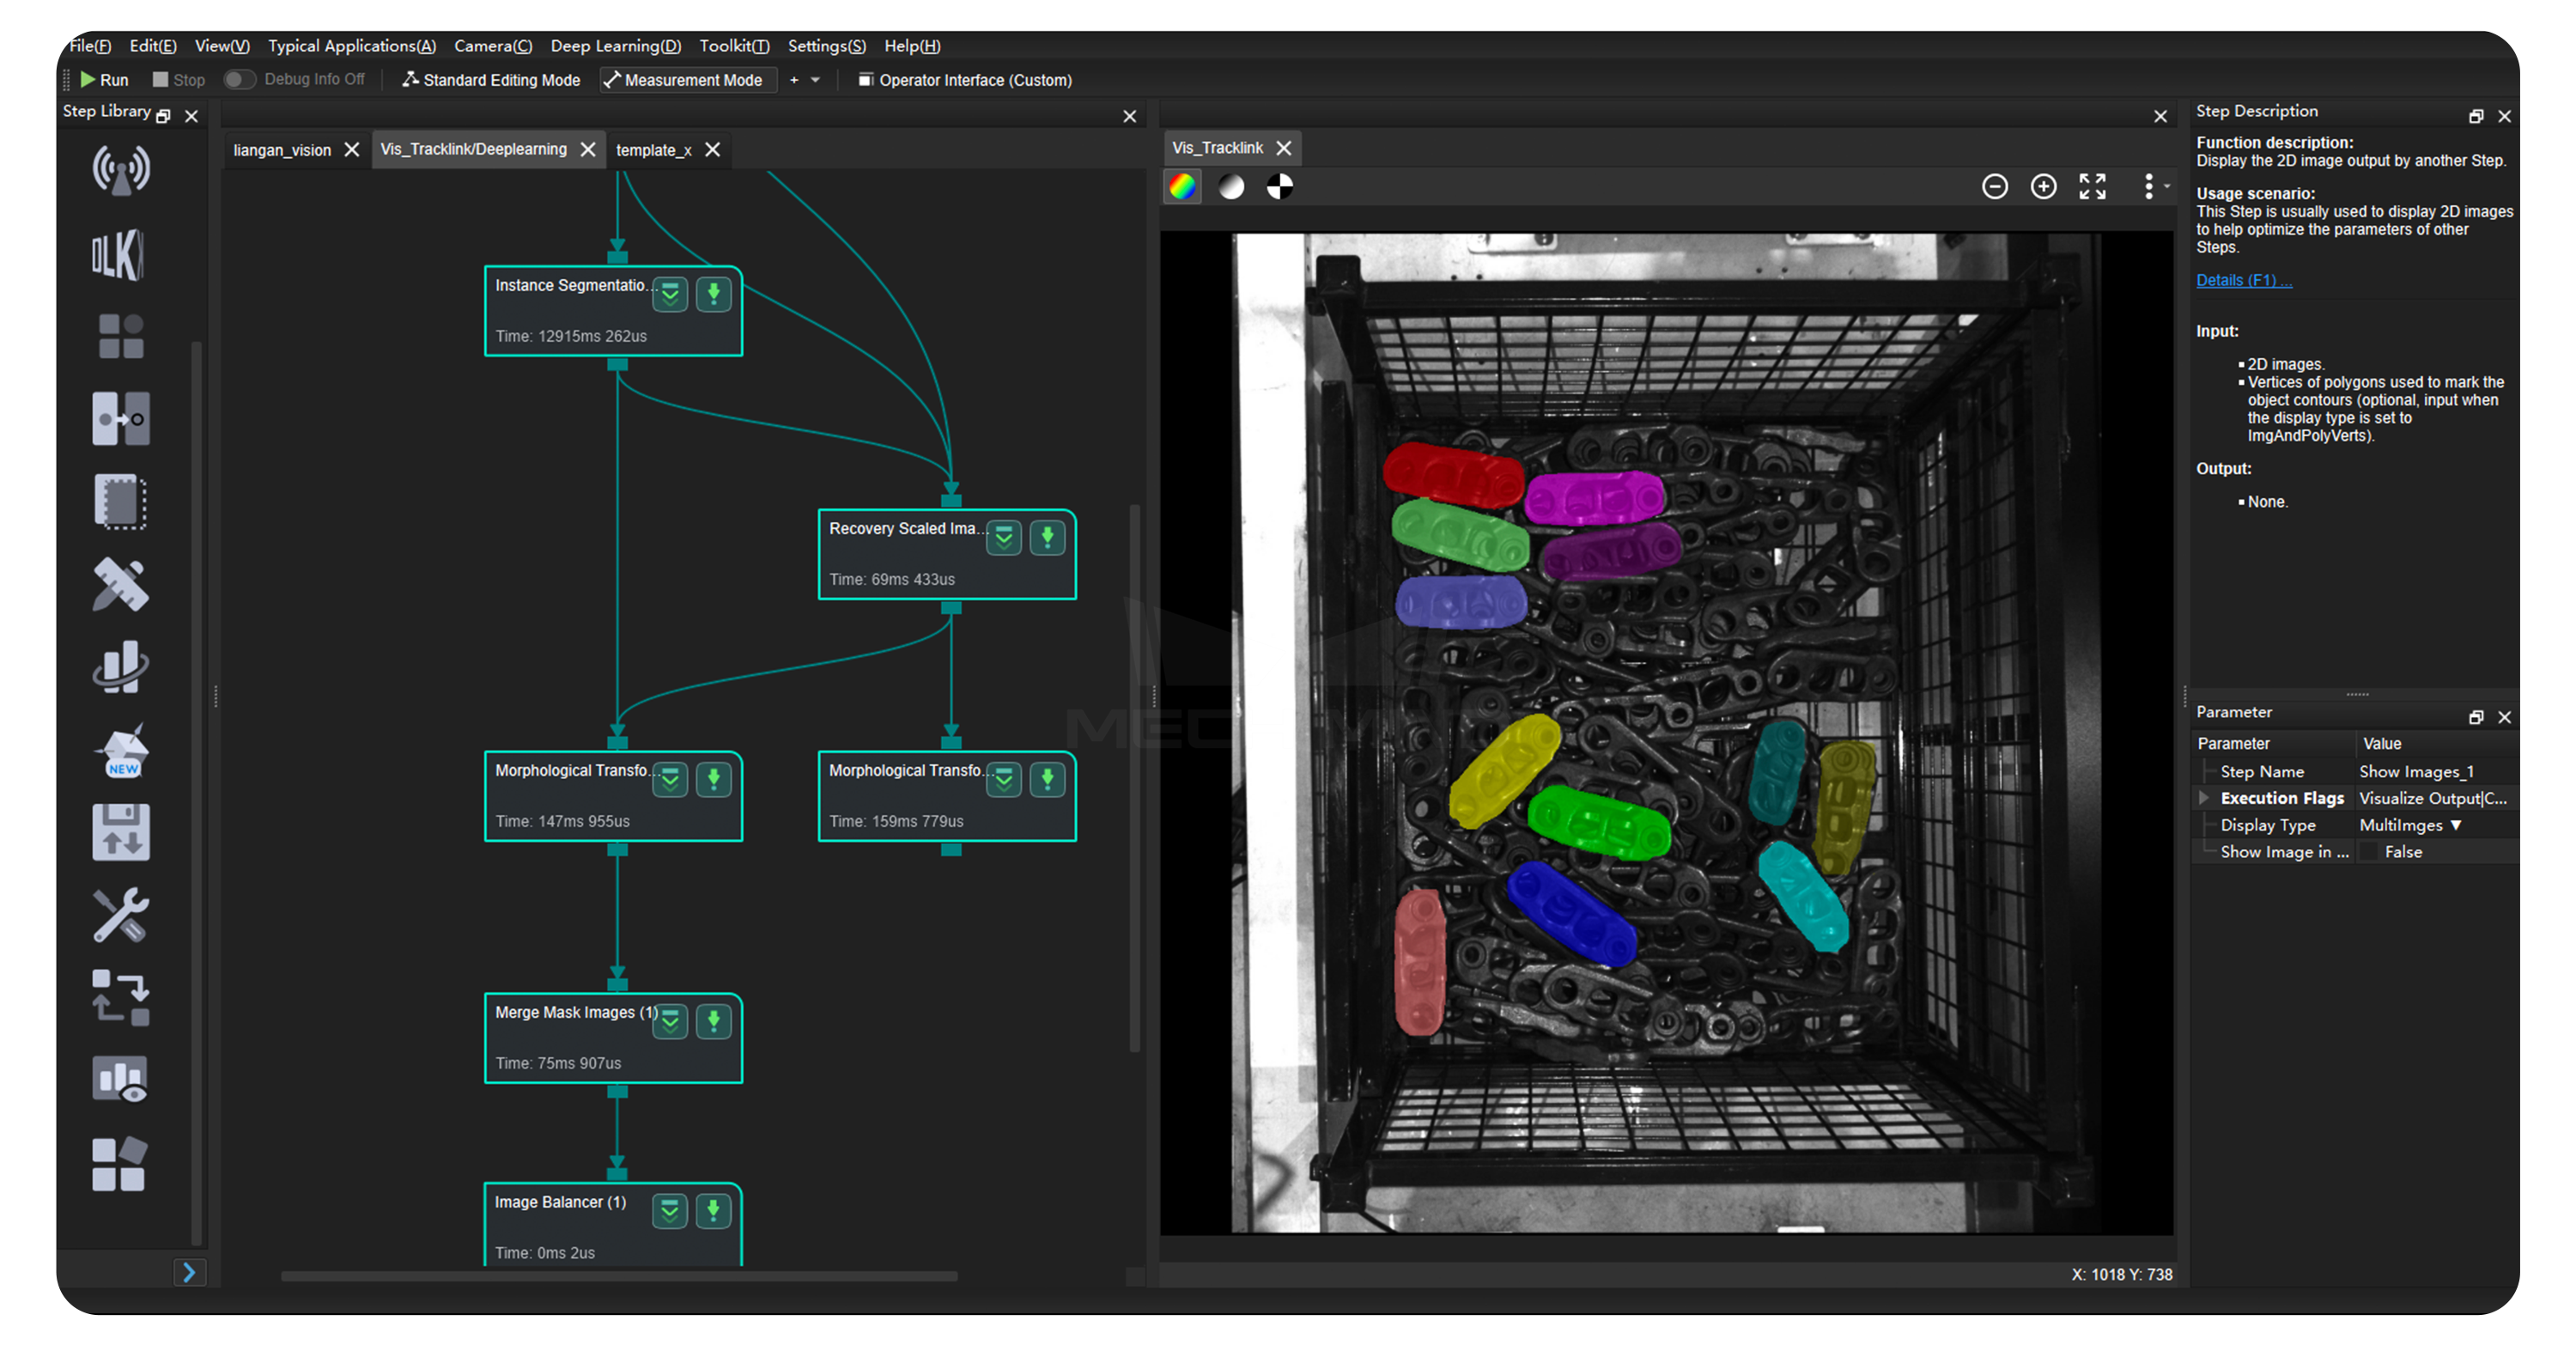Viewport: 2576px width, 1345px height.
Task: Click the horizontal scrollbar under the graph
Action: point(618,1276)
